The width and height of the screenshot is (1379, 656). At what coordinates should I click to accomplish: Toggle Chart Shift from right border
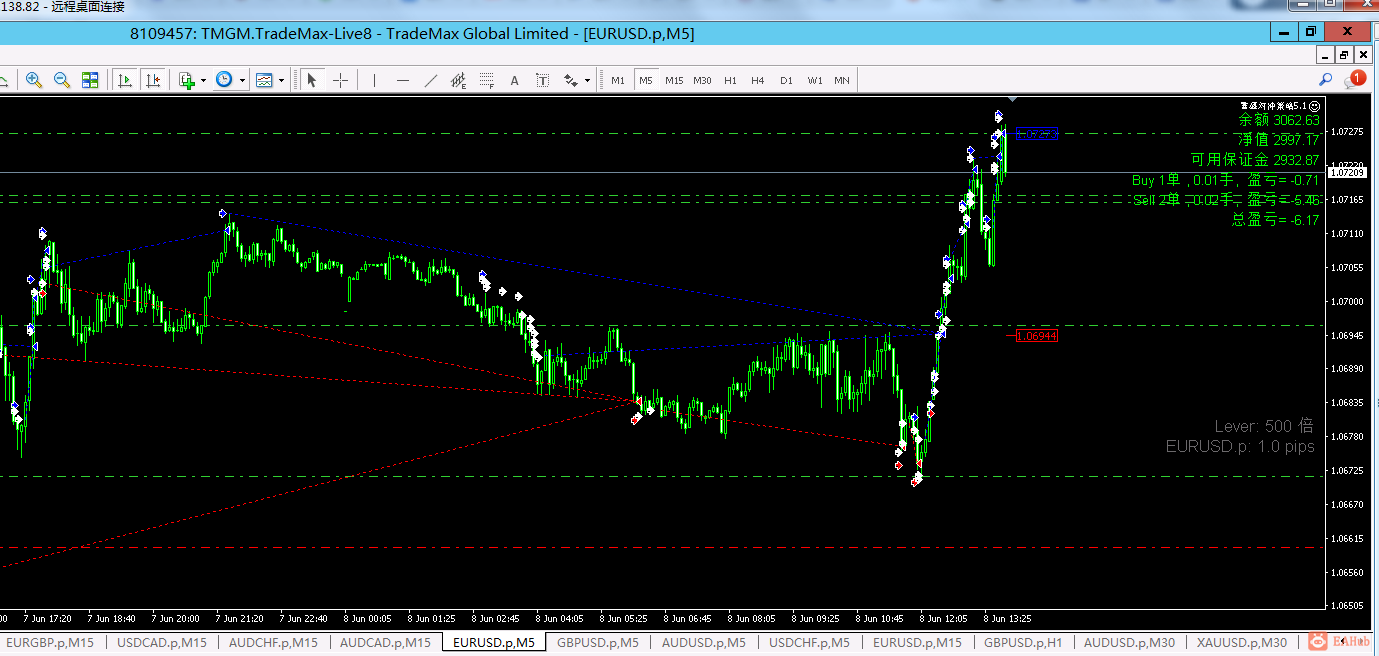click(x=153, y=80)
